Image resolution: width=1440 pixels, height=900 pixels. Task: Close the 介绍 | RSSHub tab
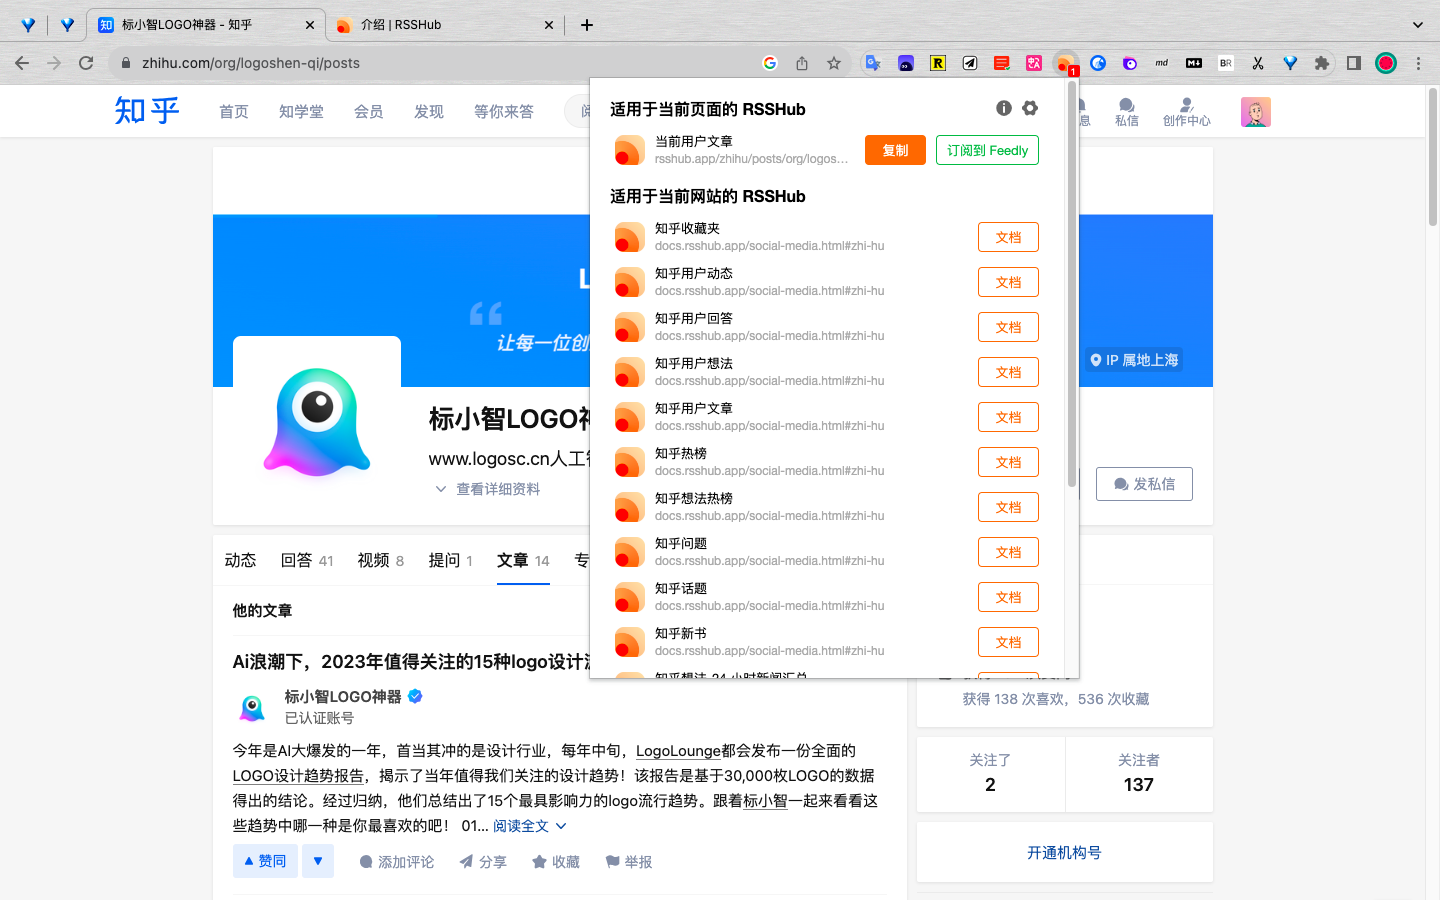549,25
